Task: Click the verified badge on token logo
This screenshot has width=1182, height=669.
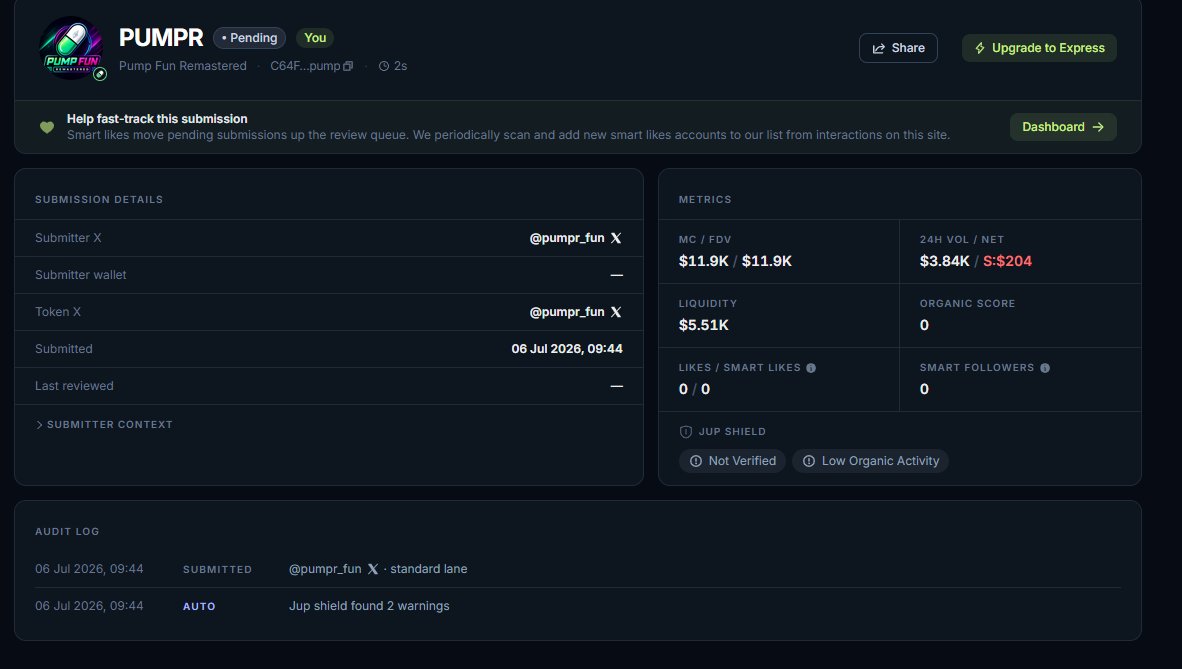Action: pos(100,74)
